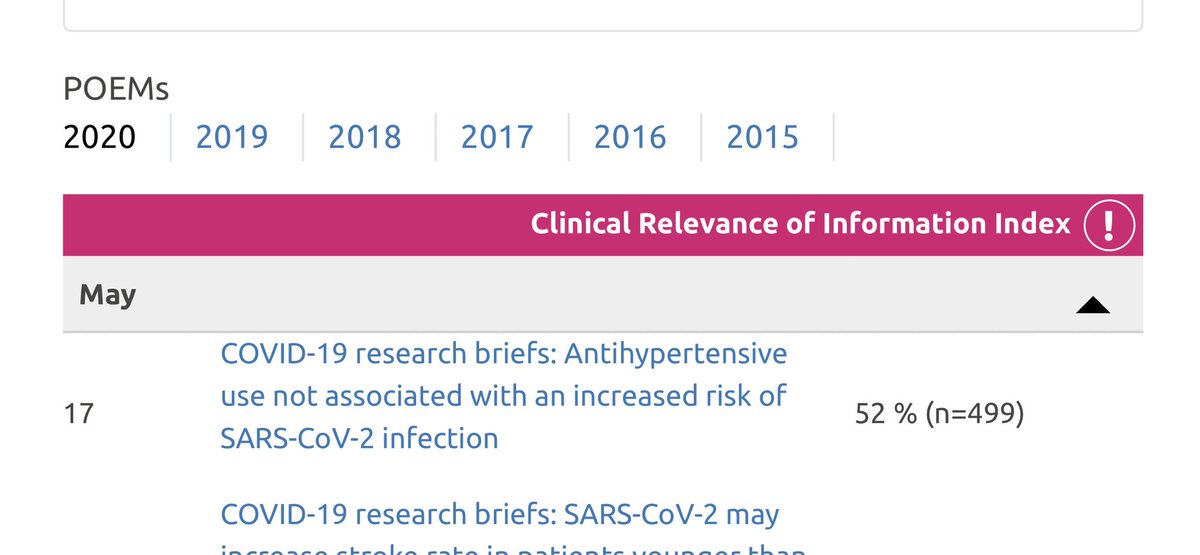Image resolution: width=1200 pixels, height=555 pixels.
Task: Switch to the 2019 POEMs tab
Action: (x=232, y=136)
